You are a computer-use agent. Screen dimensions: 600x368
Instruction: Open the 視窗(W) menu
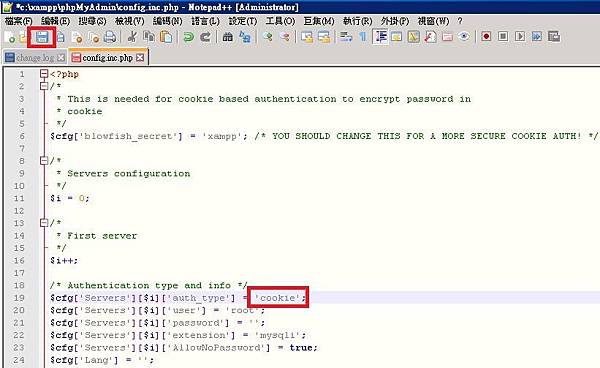[x=433, y=21]
